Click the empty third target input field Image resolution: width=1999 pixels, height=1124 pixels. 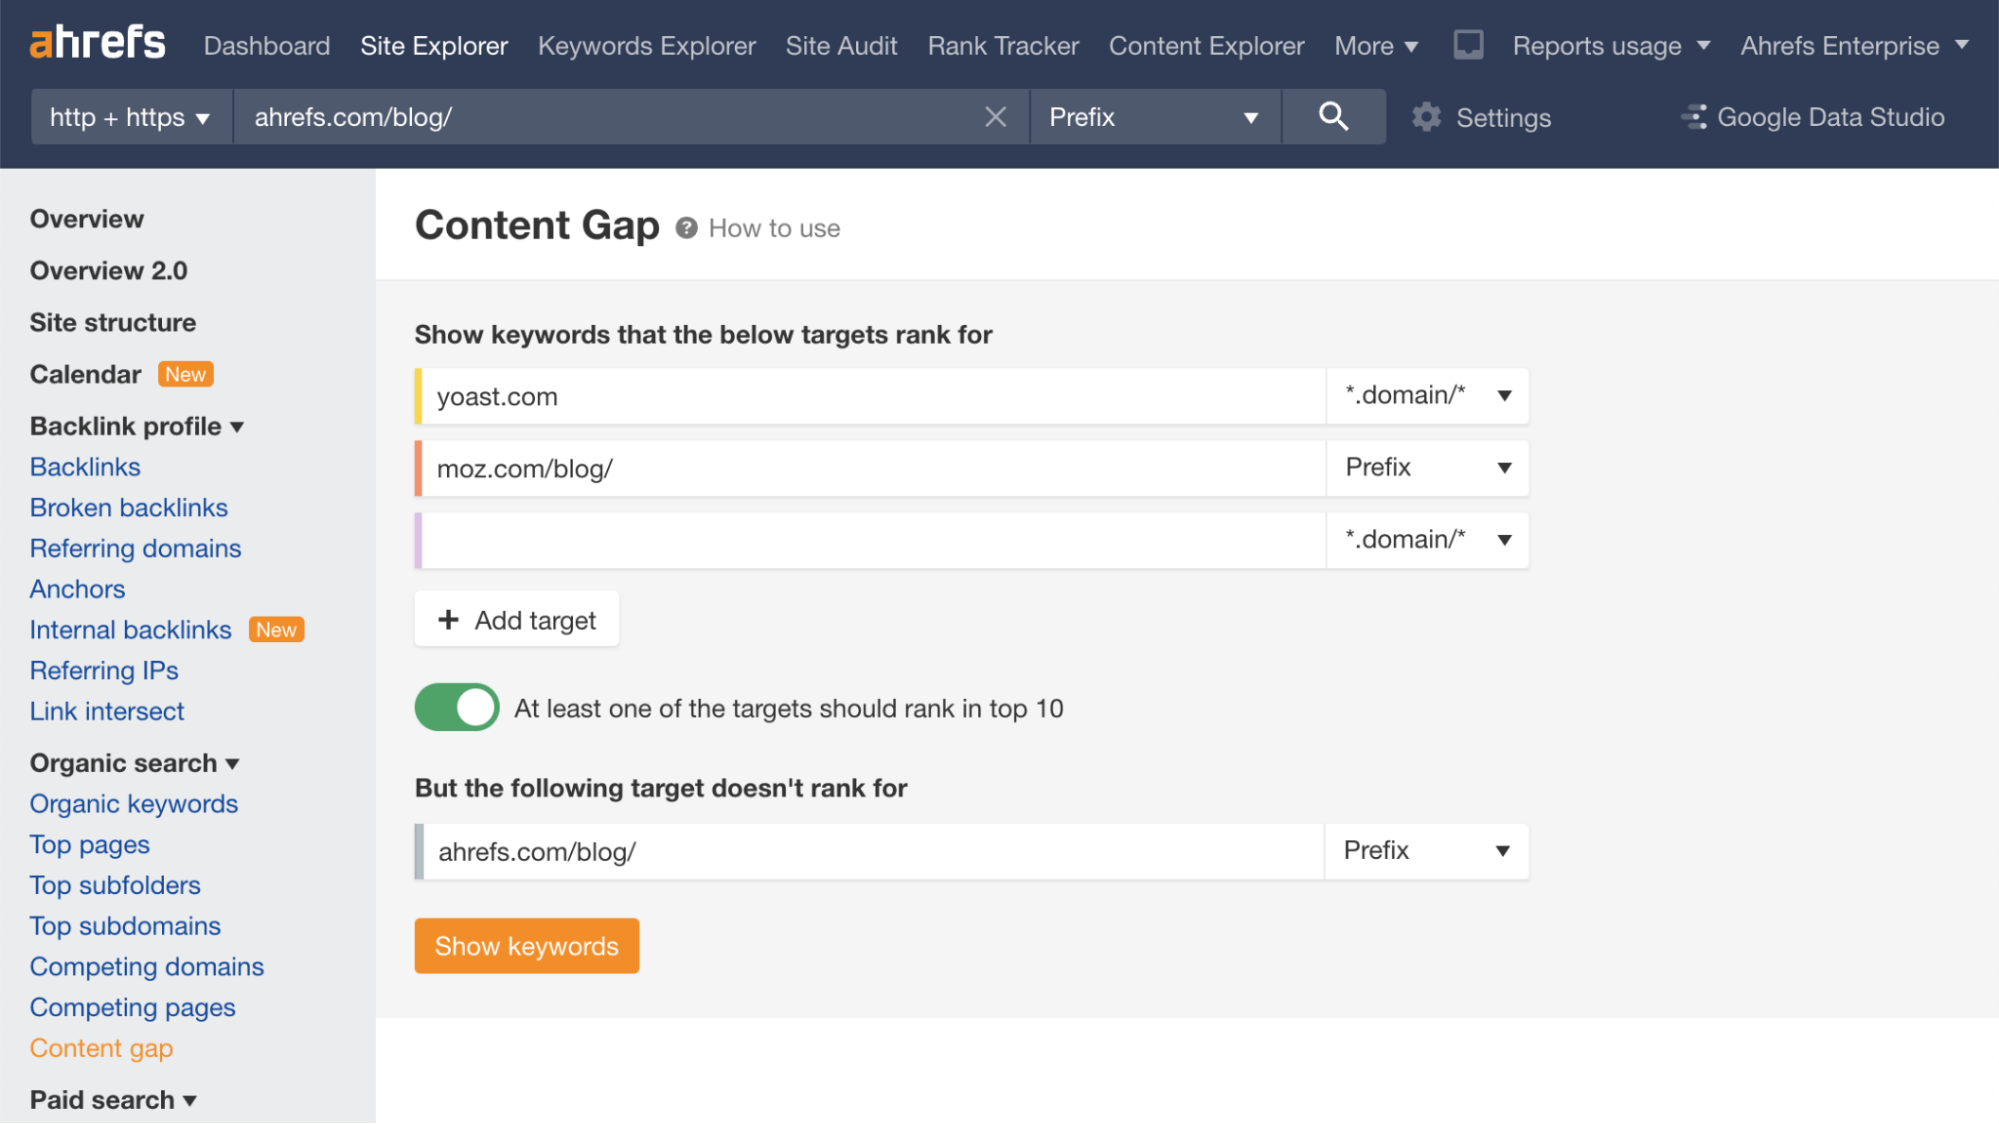(872, 540)
